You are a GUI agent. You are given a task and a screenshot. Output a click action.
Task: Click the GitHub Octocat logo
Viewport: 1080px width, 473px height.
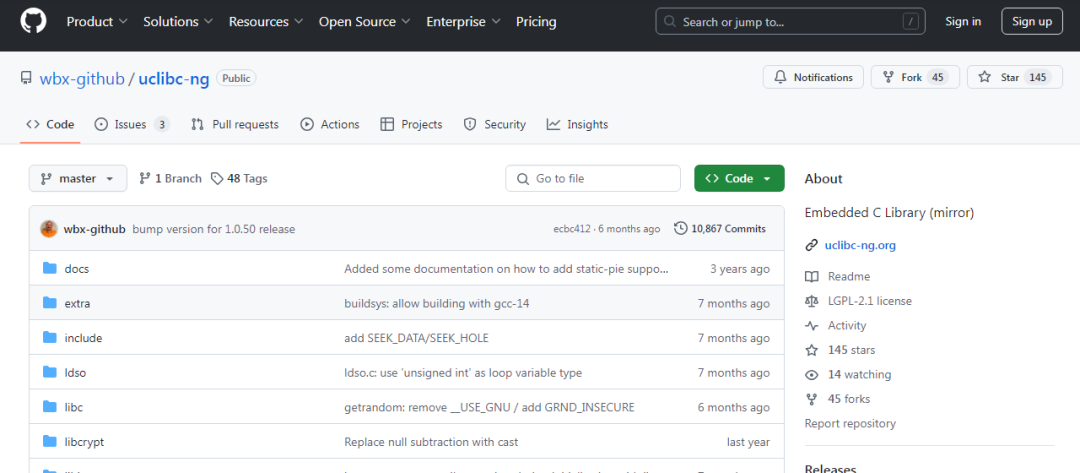click(33, 21)
